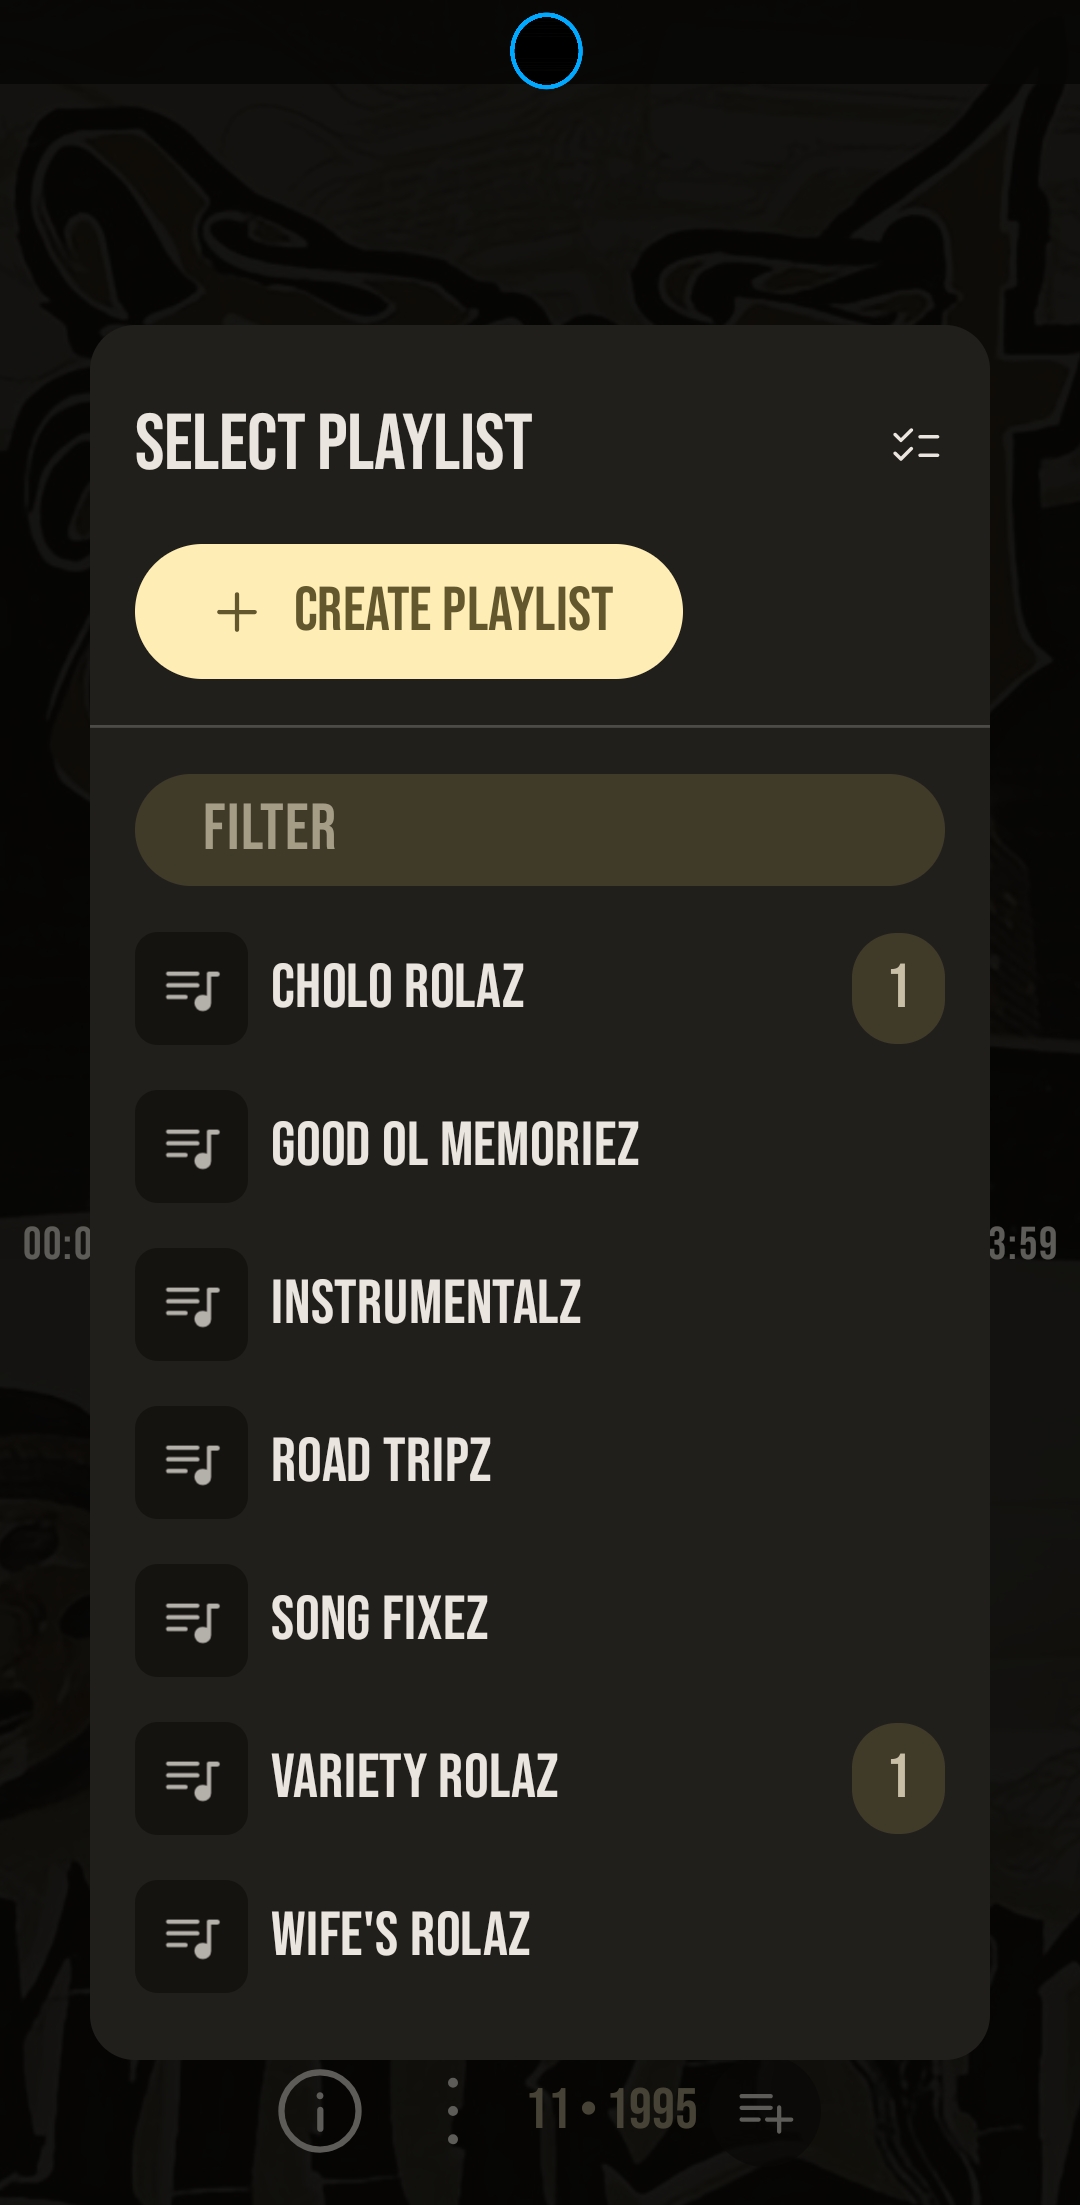Screen dimensions: 1080x2205
Task: Tap the Song Fixez playlist icon
Action: pyautogui.click(x=191, y=1621)
